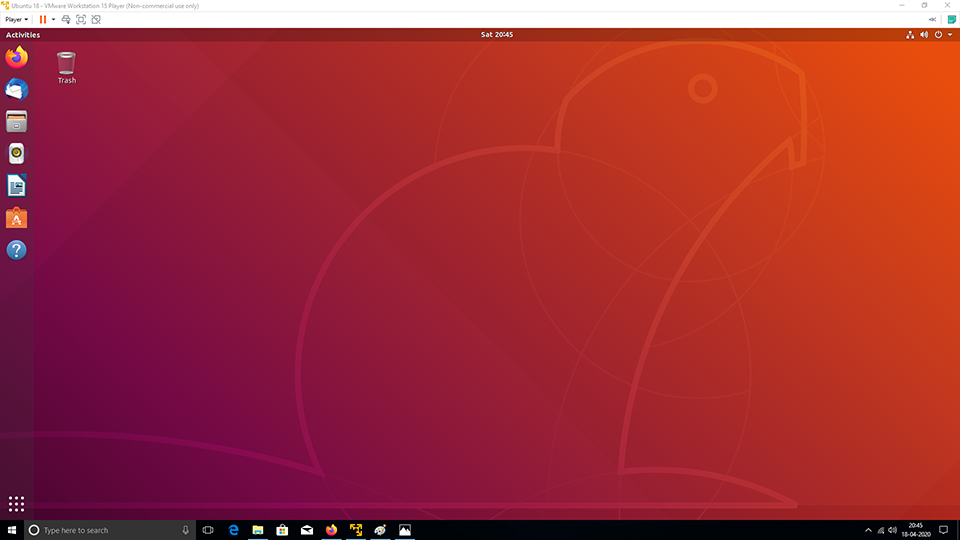Click the Windows tray speaker icon
960x540 pixels.
pyautogui.click(x=893, y=530)
